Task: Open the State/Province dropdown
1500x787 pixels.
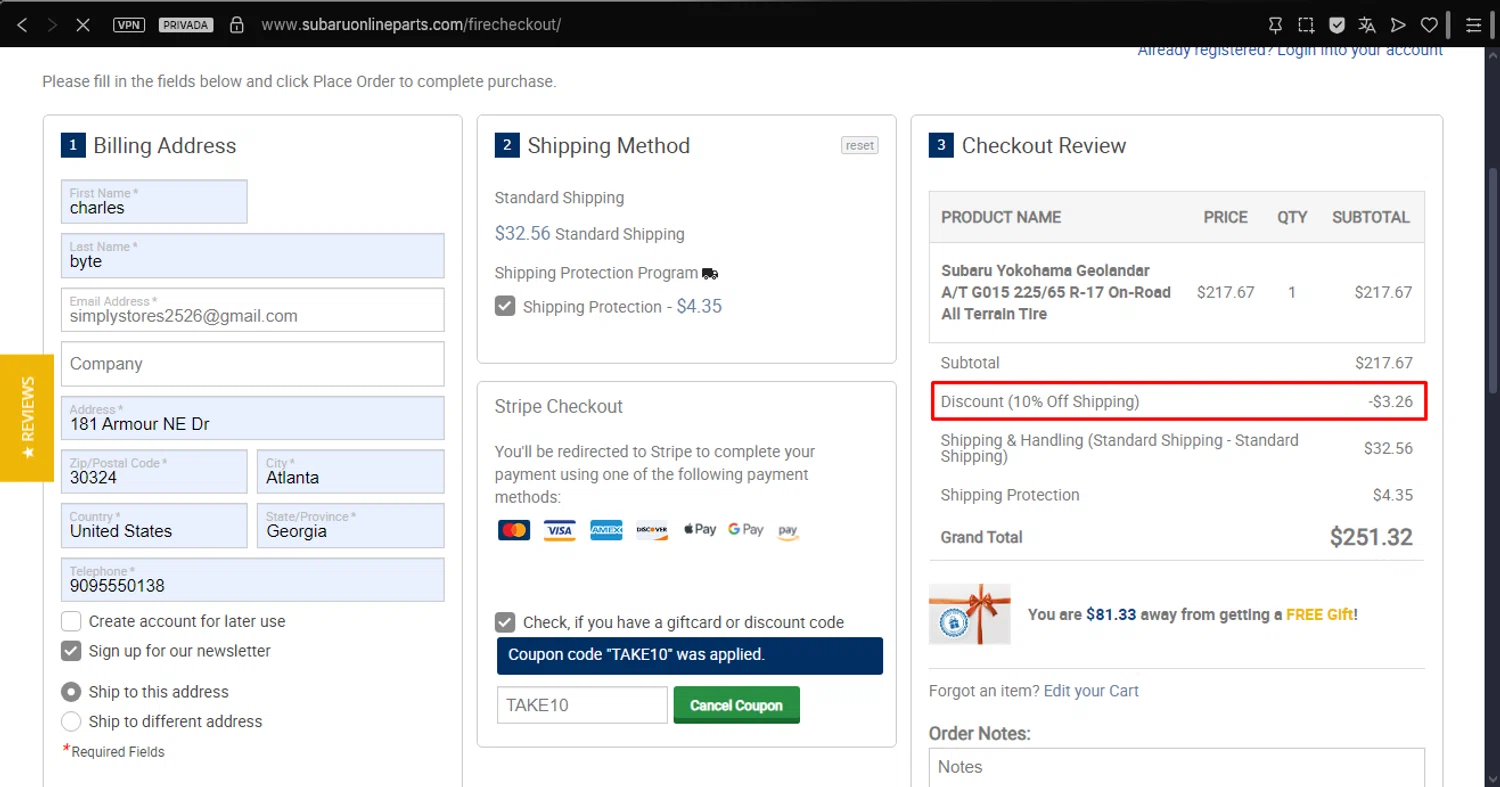Action: [x=351, y=525]
